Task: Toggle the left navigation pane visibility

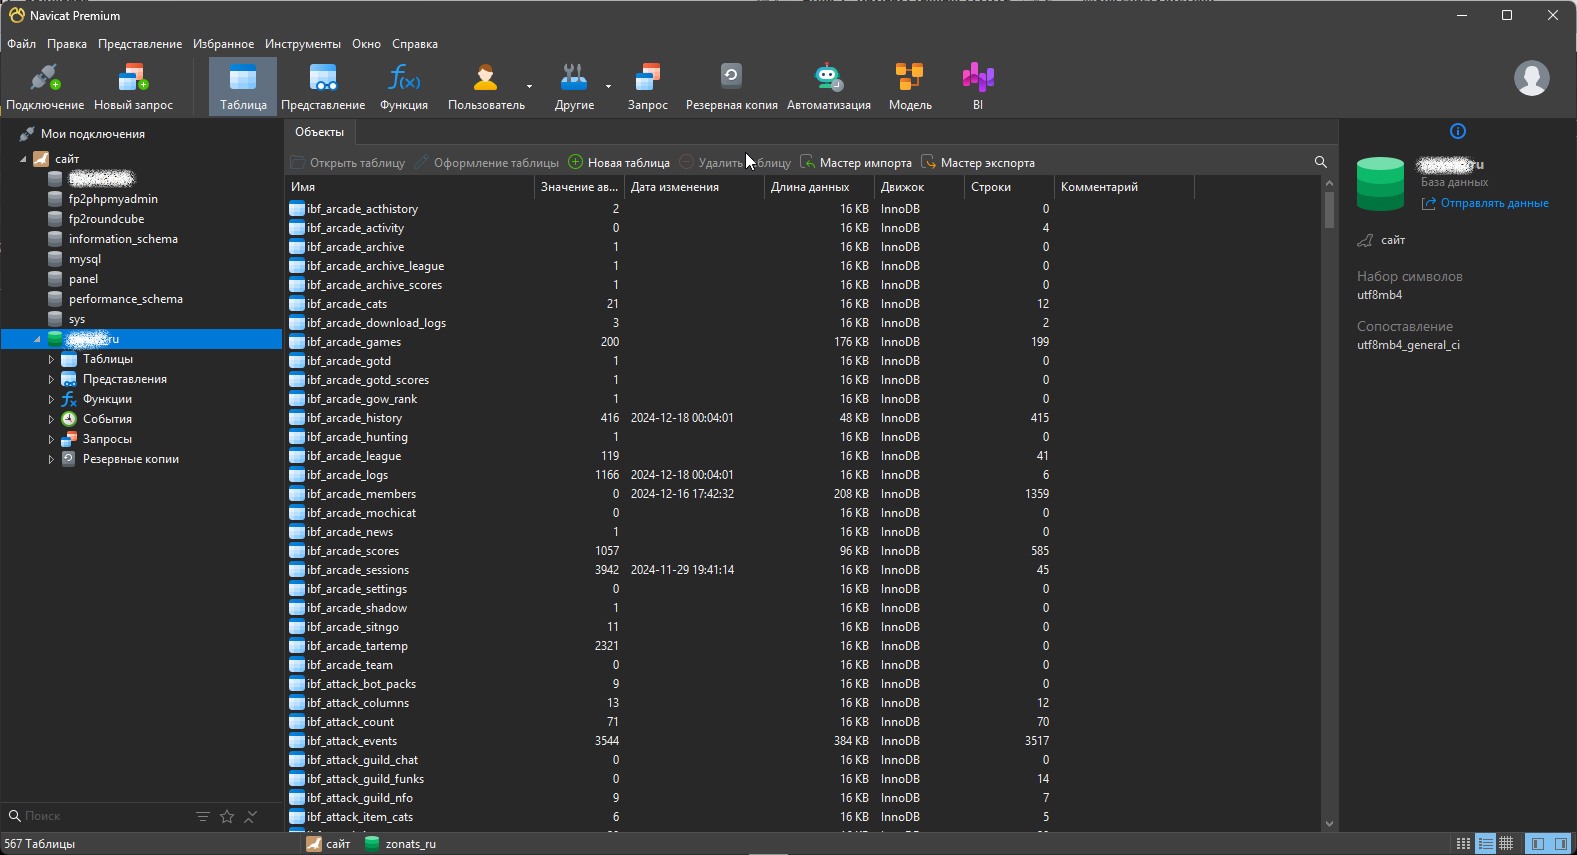Action: pyautogui.click(x=1538, y=844)
